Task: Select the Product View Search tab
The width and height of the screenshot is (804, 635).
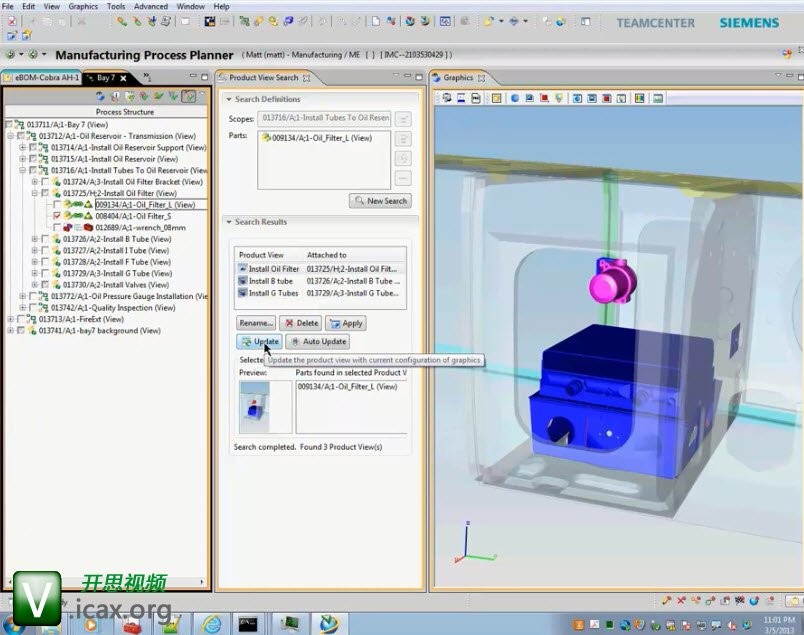Action: (264, 77)
